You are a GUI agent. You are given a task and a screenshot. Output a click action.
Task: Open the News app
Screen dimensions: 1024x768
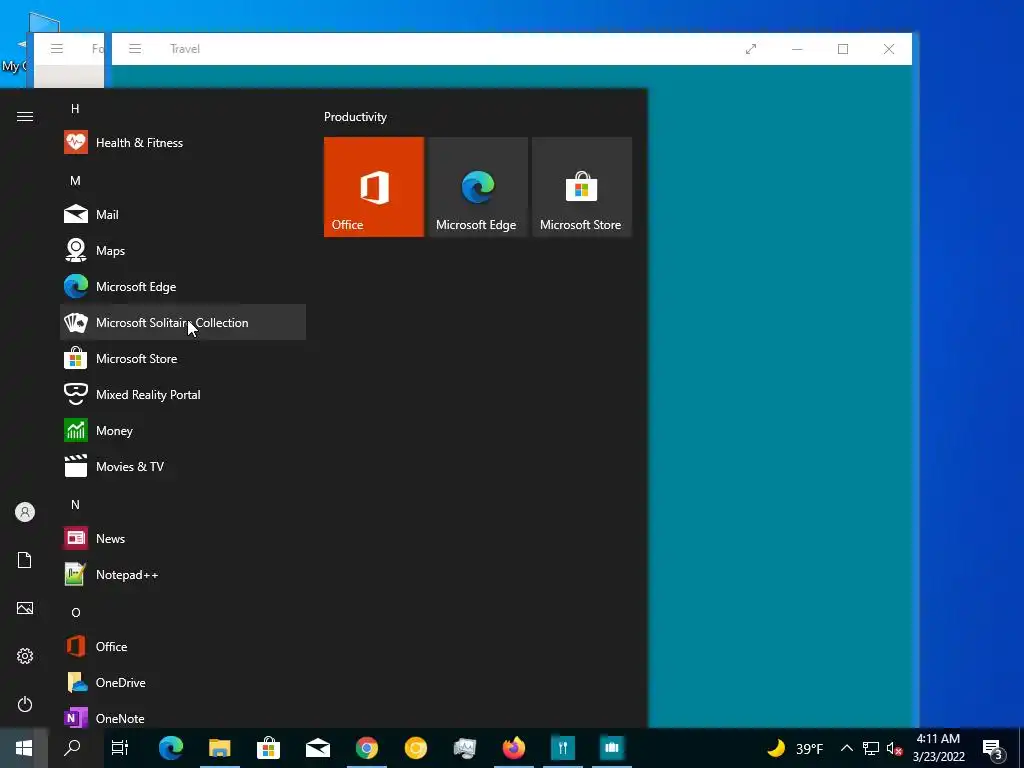[x=183, y=538]
